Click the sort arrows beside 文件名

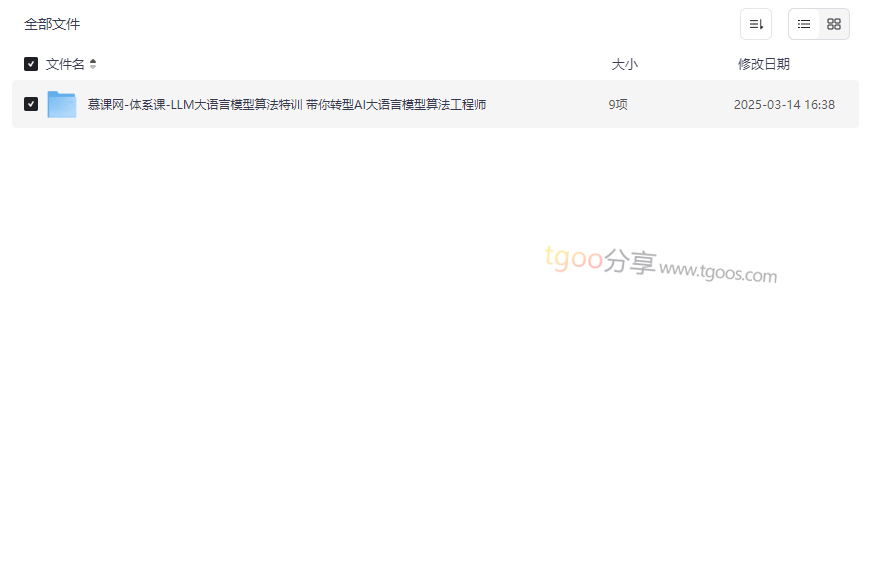pyautogui.click(x=93, y=64)
